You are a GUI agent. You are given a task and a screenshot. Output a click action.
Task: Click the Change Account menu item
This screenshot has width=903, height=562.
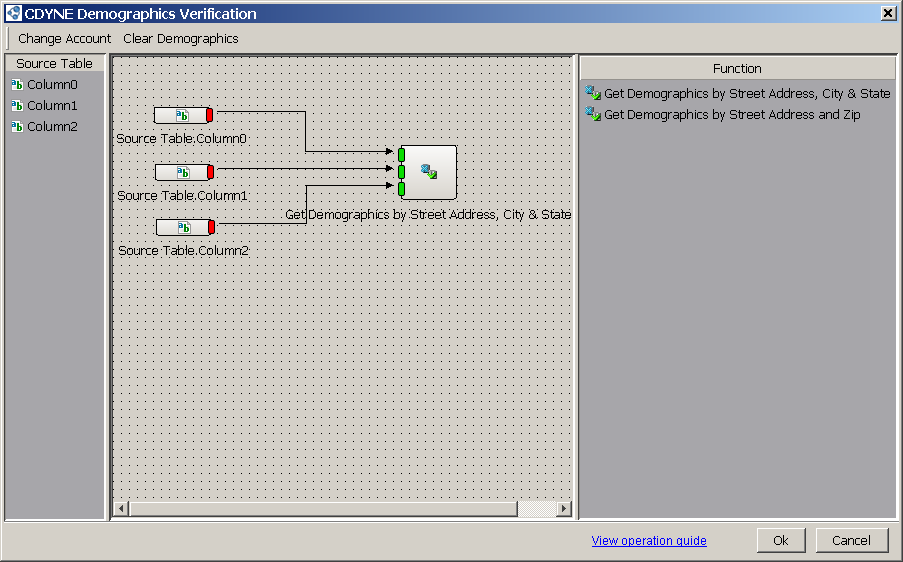click(x=64, y=39)
